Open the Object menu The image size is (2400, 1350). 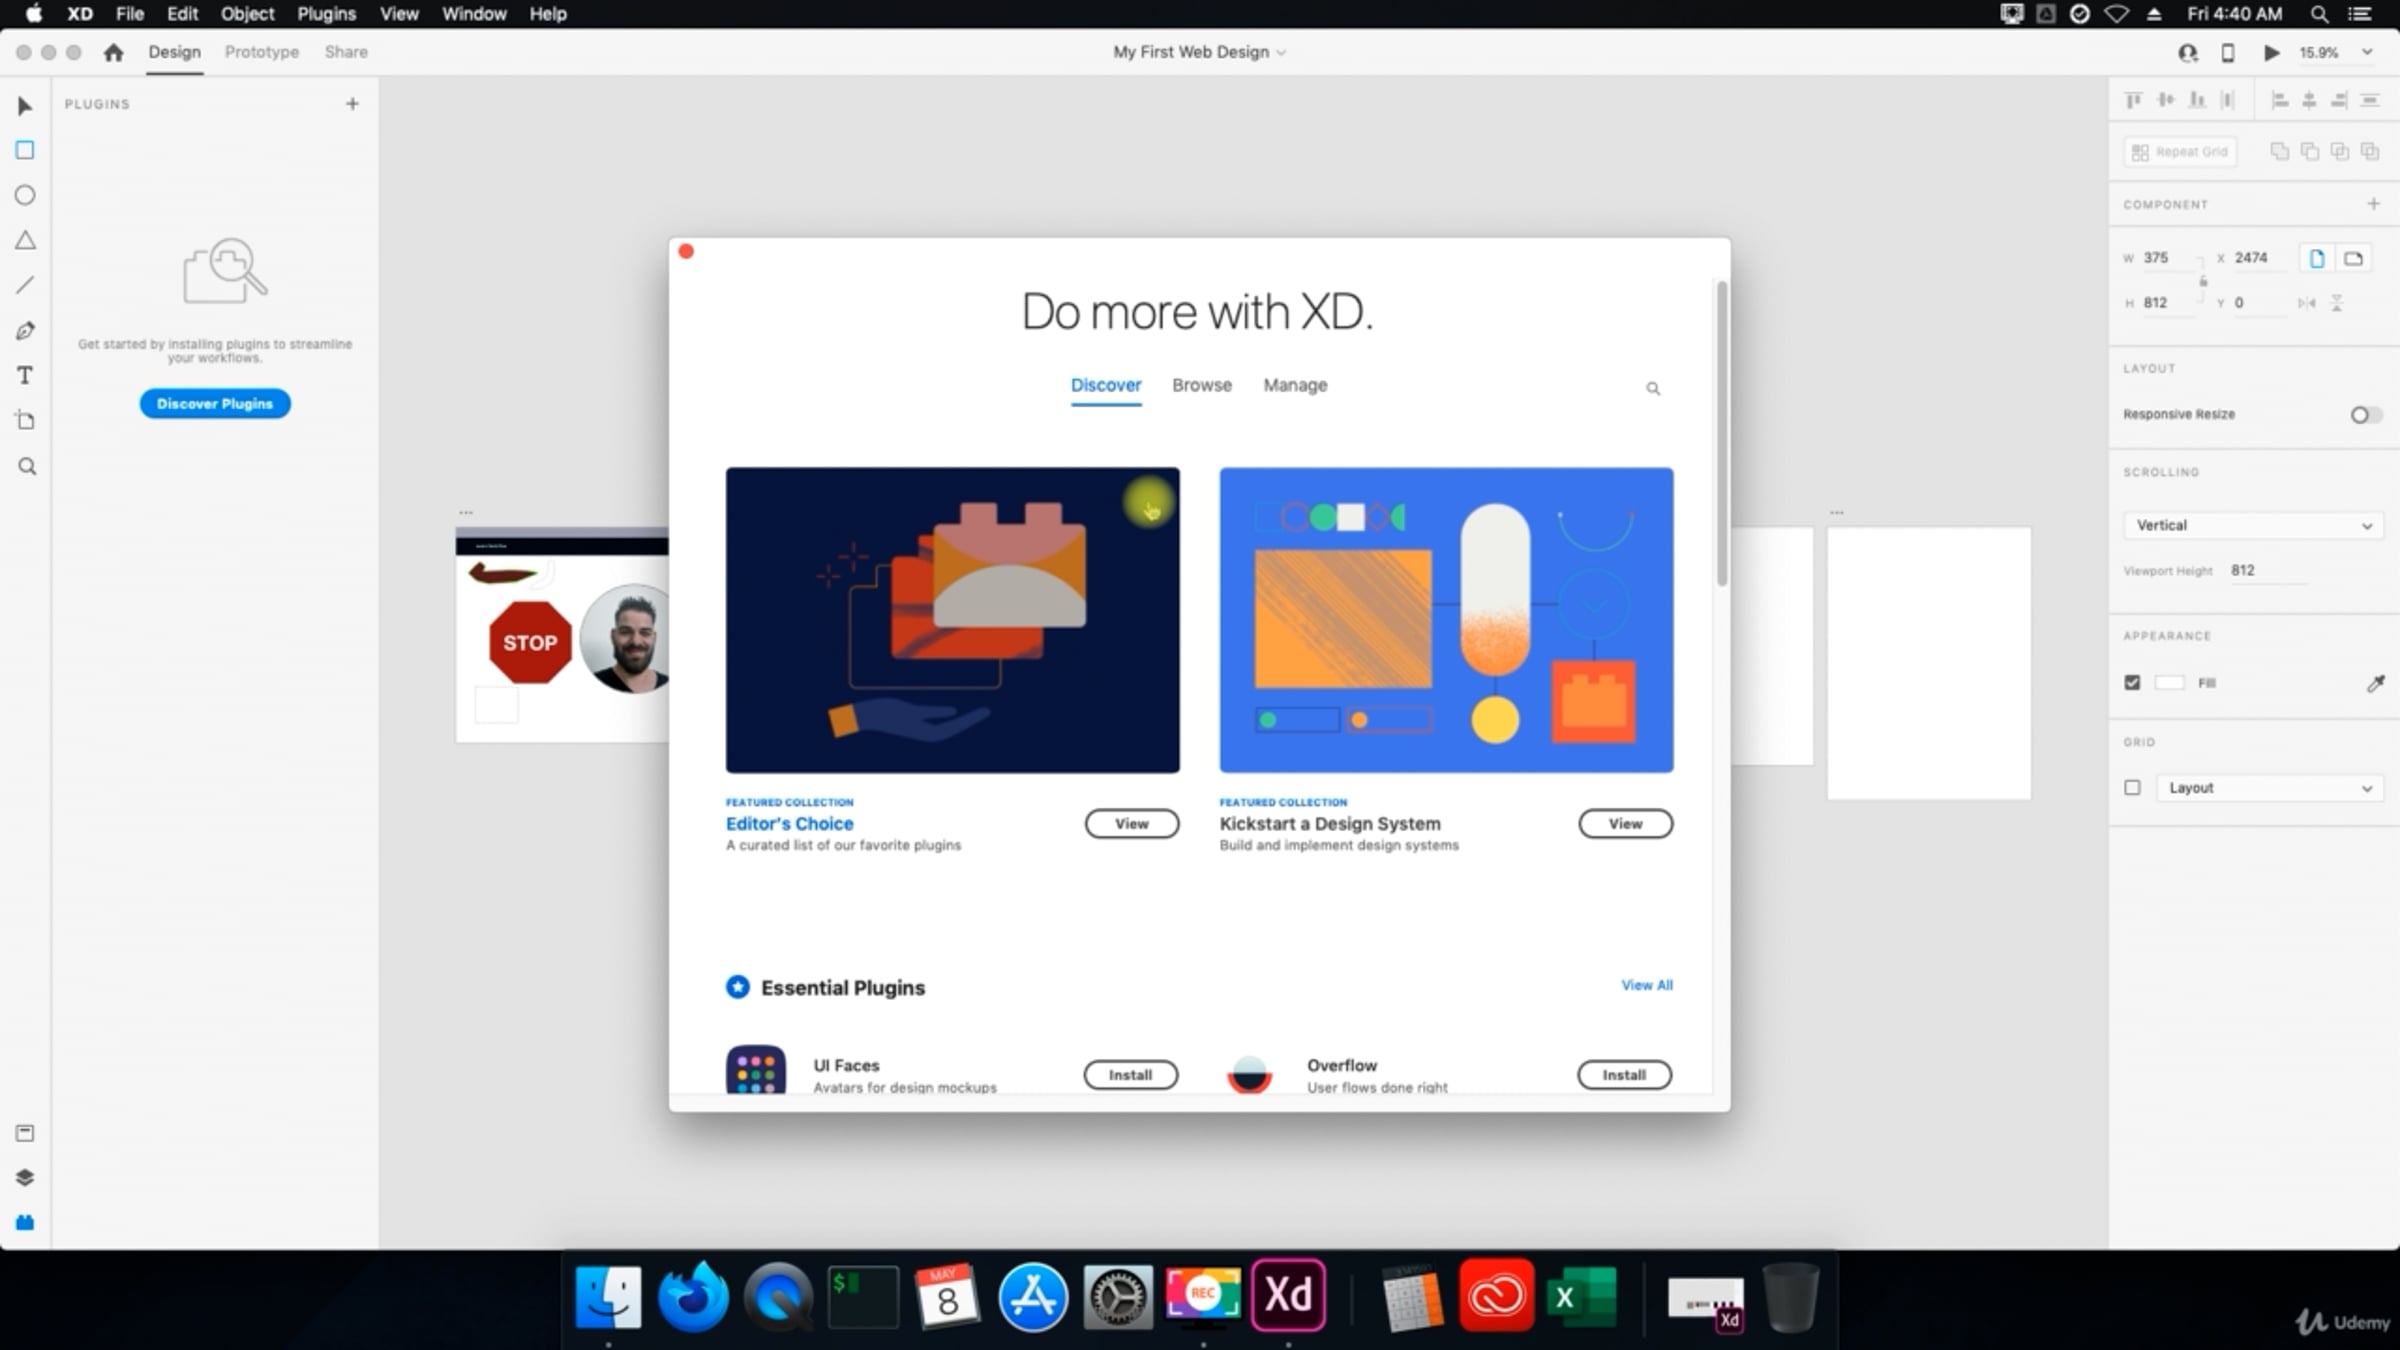click(x=247, y=14)
